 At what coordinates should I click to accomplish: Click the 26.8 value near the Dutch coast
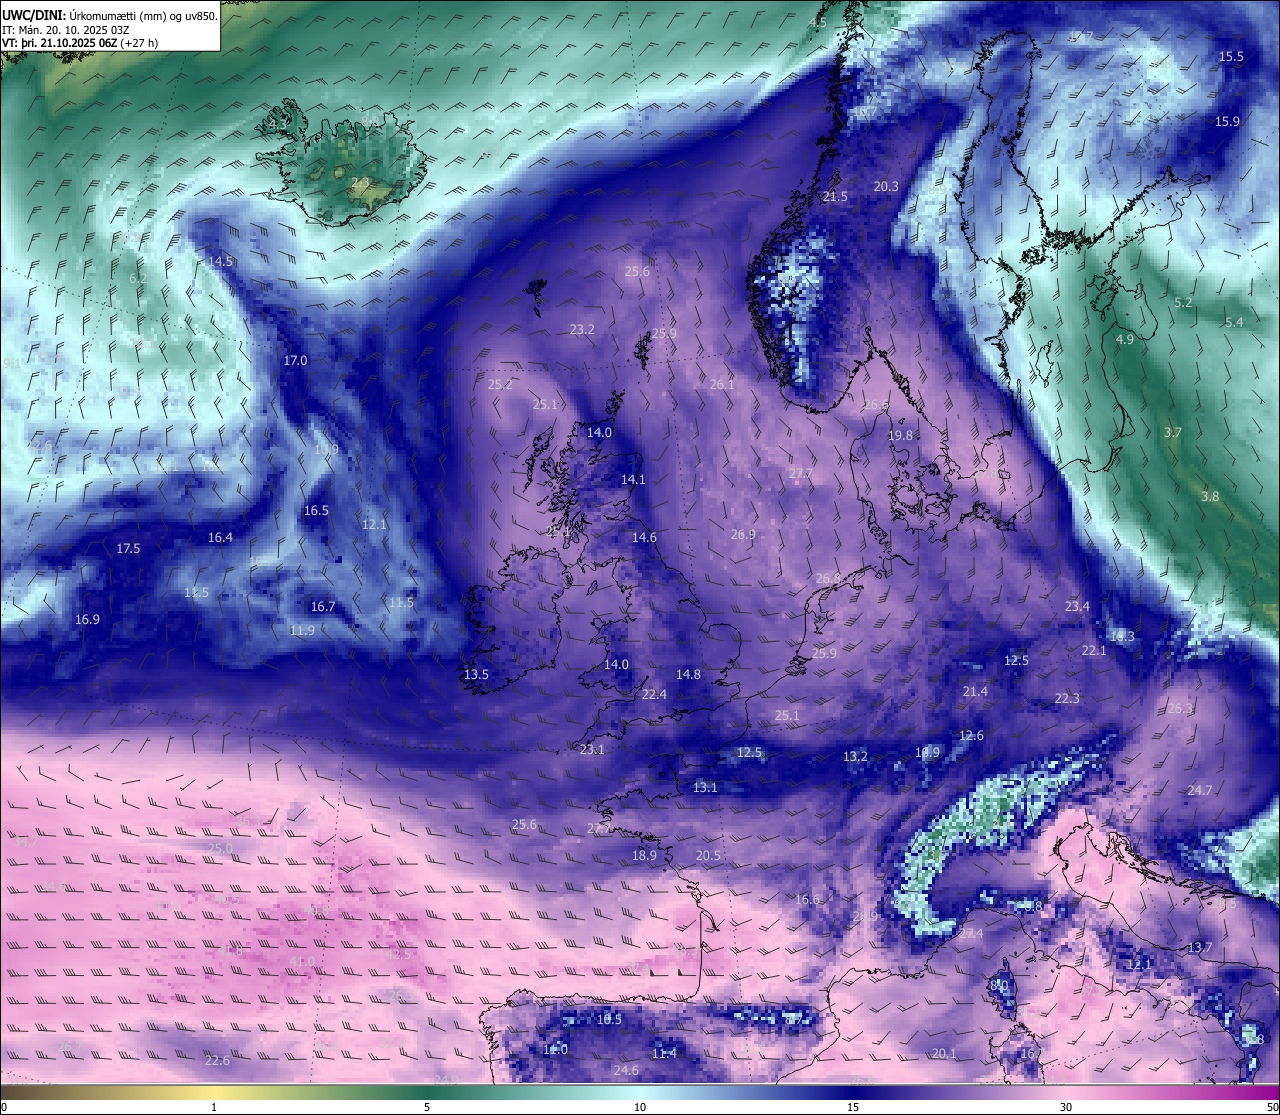pos(828,578)
